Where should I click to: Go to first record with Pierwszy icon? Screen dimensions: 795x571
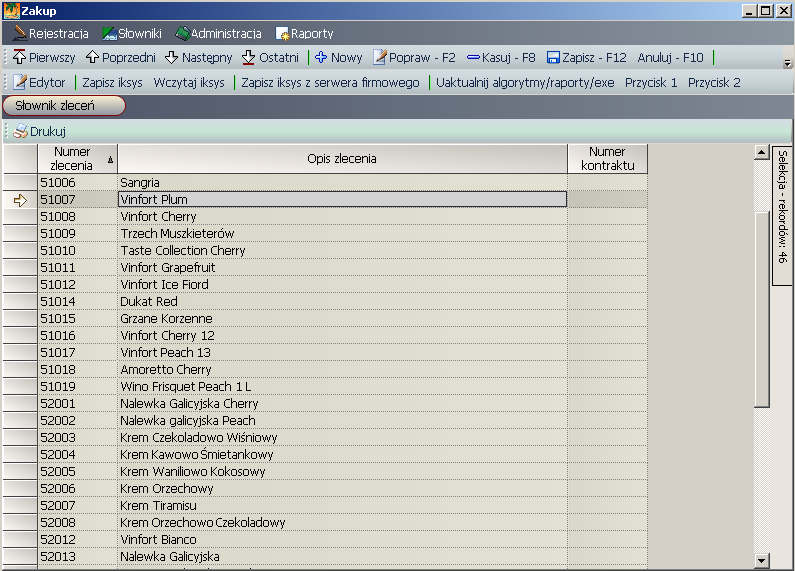(x=19, y=57)
